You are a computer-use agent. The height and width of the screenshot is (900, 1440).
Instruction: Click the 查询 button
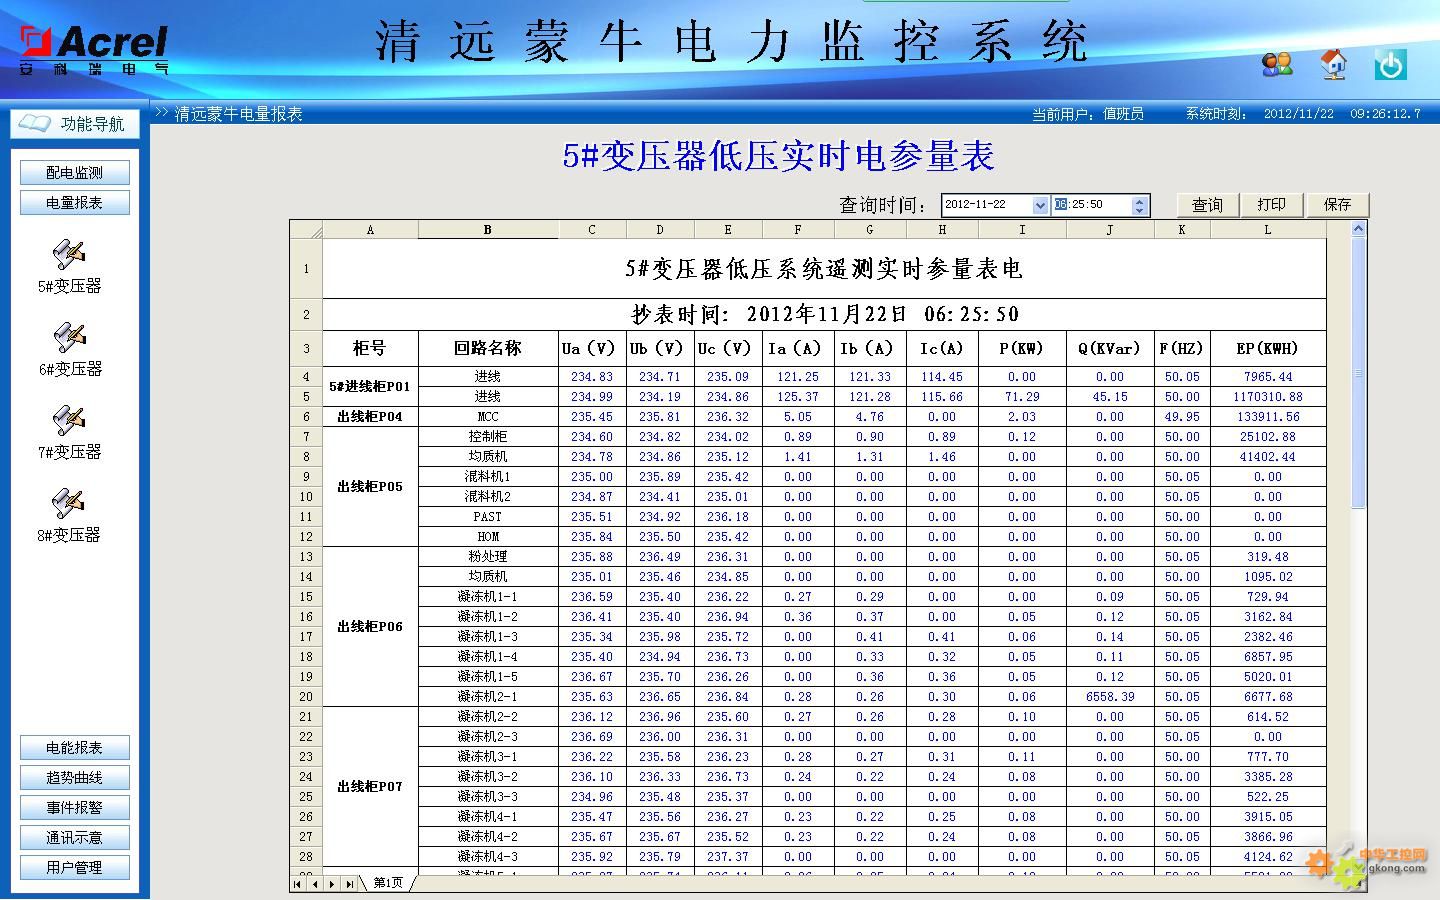point(1207,205)
